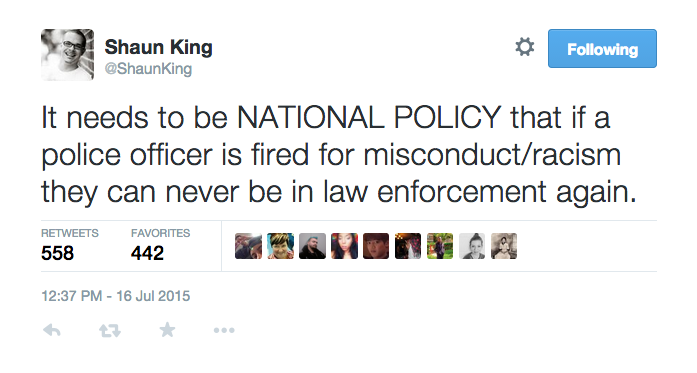Open Shaun King's profile picture
This screenshot has height=373, width=697.
68,55
